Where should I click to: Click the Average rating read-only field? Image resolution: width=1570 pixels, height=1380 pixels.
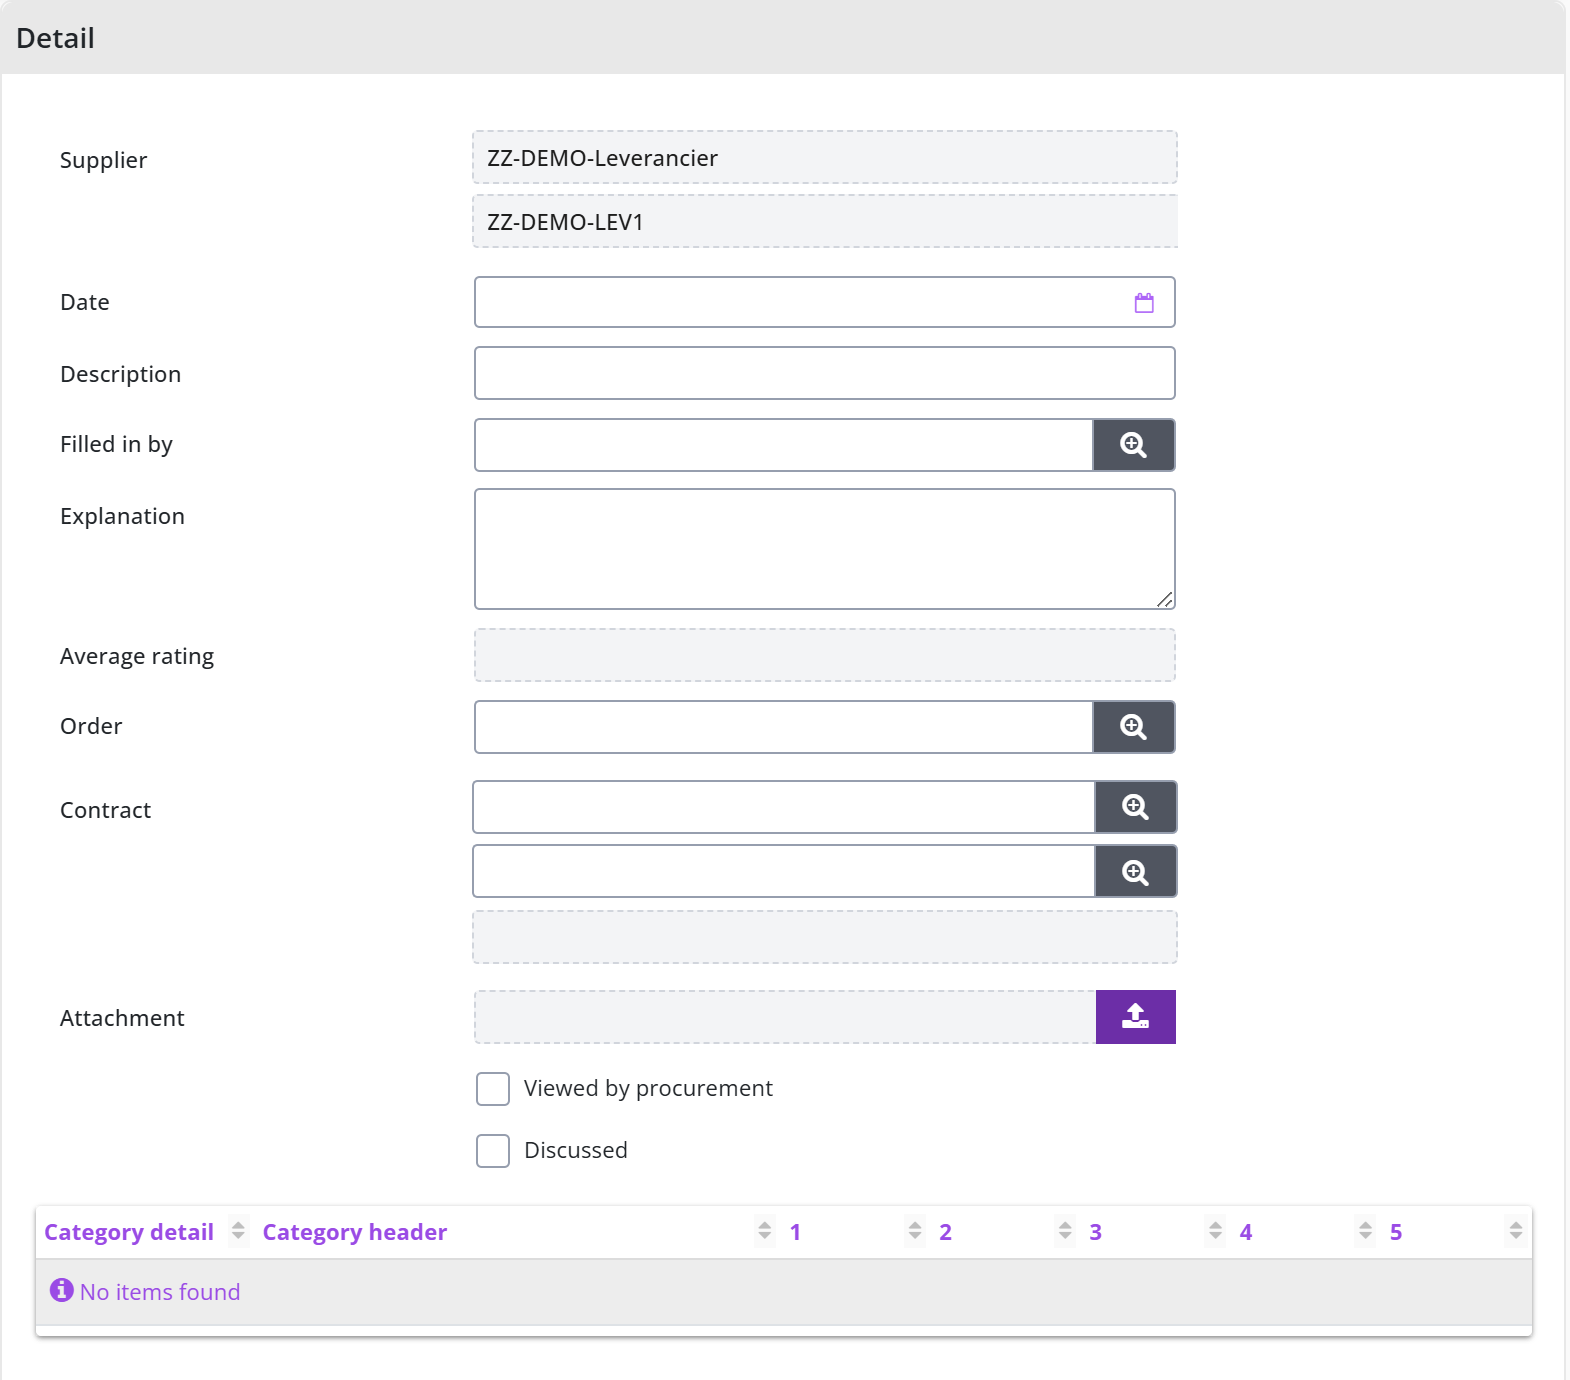click(x=825, y=655)
